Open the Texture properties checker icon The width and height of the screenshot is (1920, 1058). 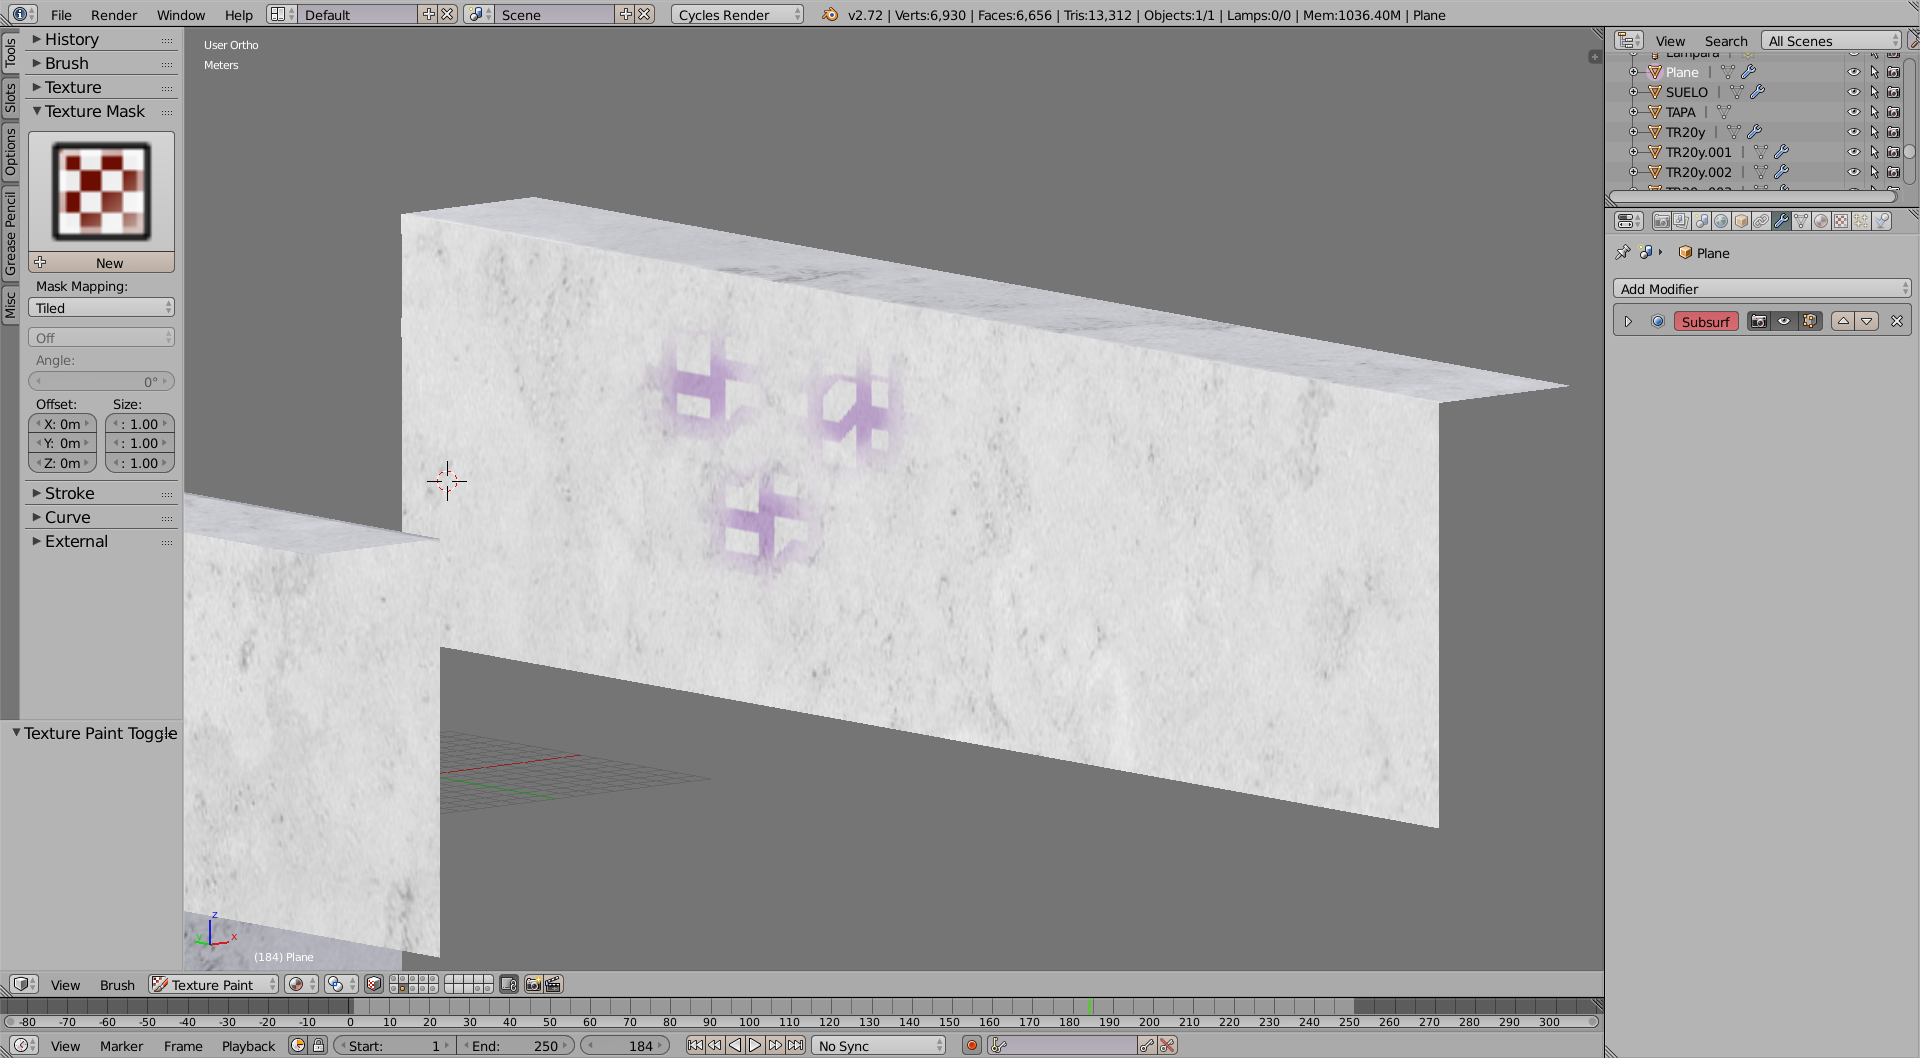(1841, 221)
